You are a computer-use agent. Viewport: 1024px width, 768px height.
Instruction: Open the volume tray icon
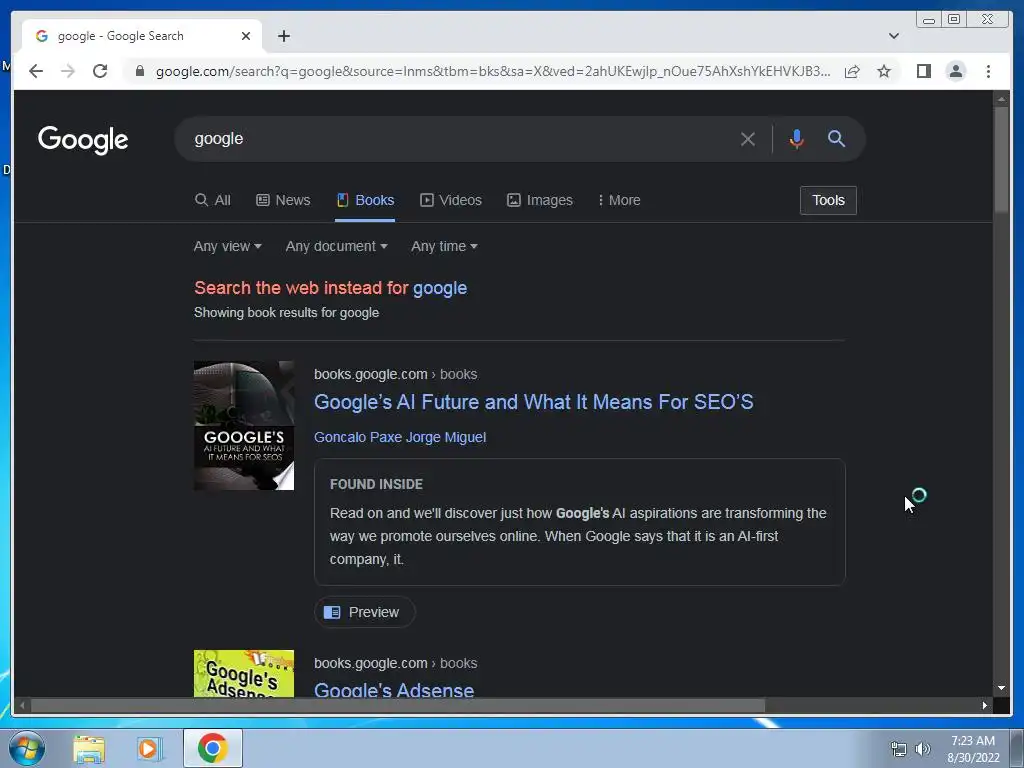(x=922, y=749)
